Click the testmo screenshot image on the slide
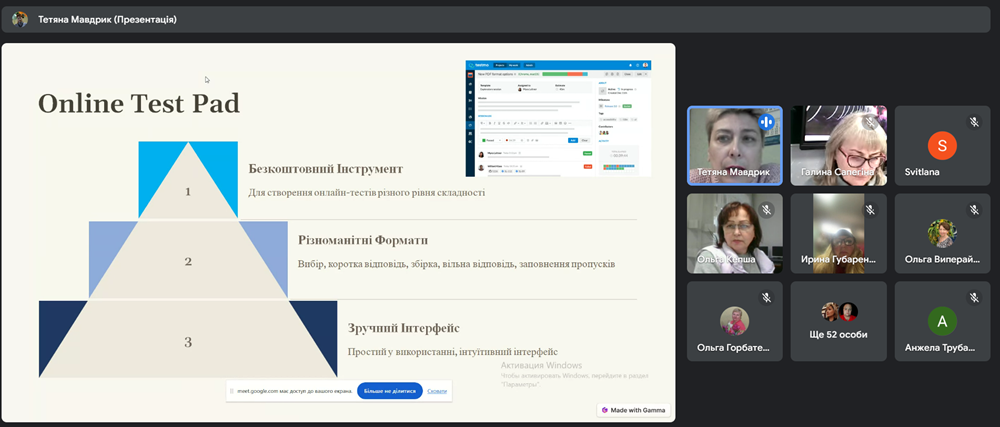Image resolution: width=1000 pixels, height=427 pixels. (558, 118)
